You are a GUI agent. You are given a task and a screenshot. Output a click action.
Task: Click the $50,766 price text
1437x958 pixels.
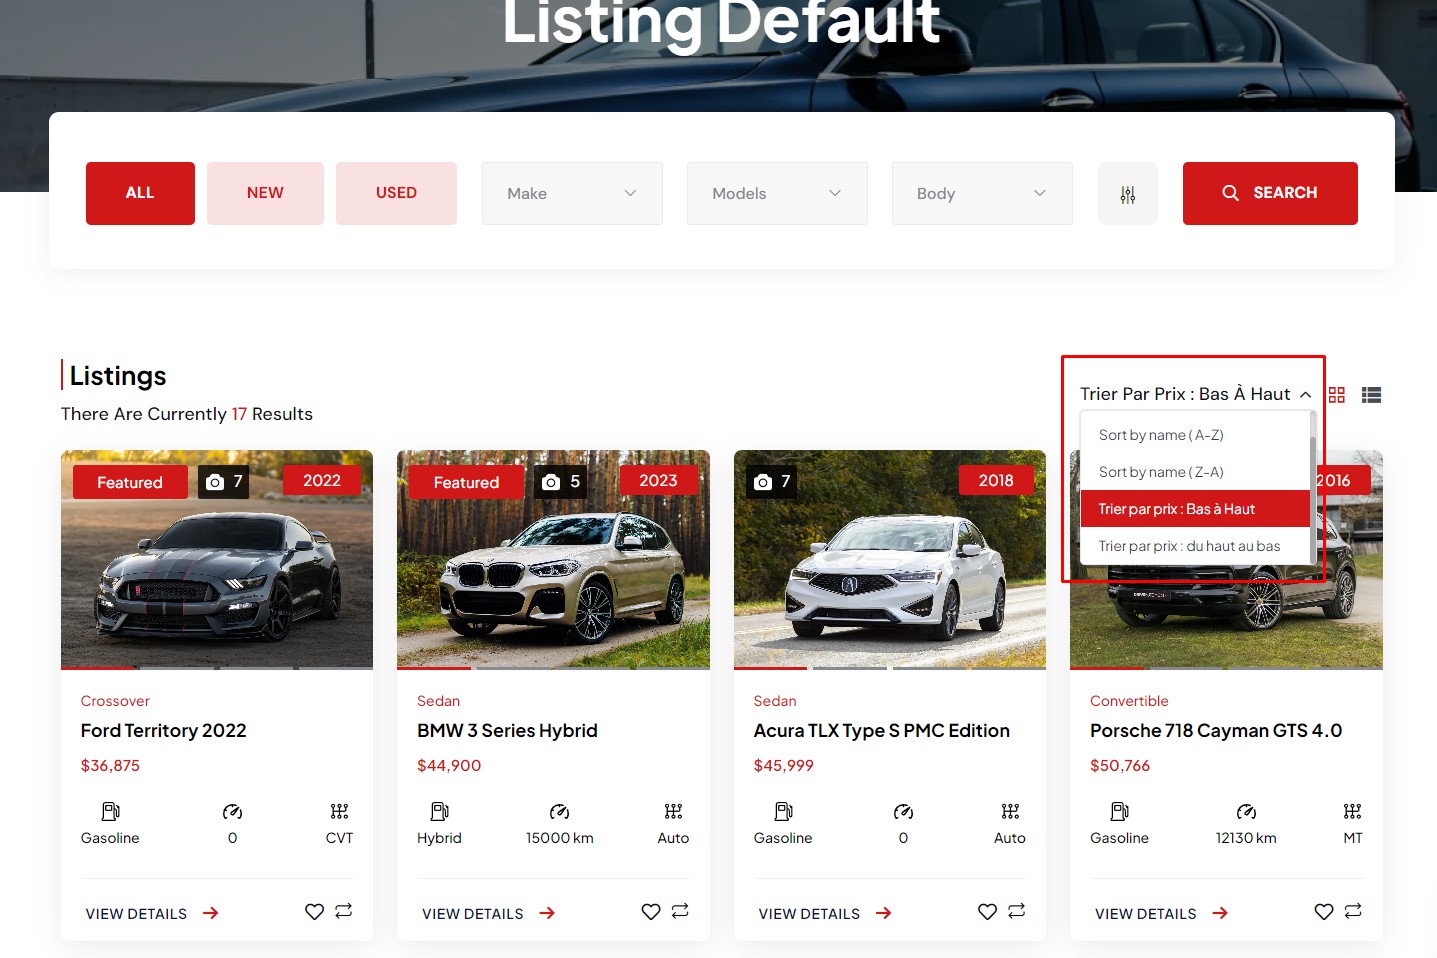coord(1120,766)
